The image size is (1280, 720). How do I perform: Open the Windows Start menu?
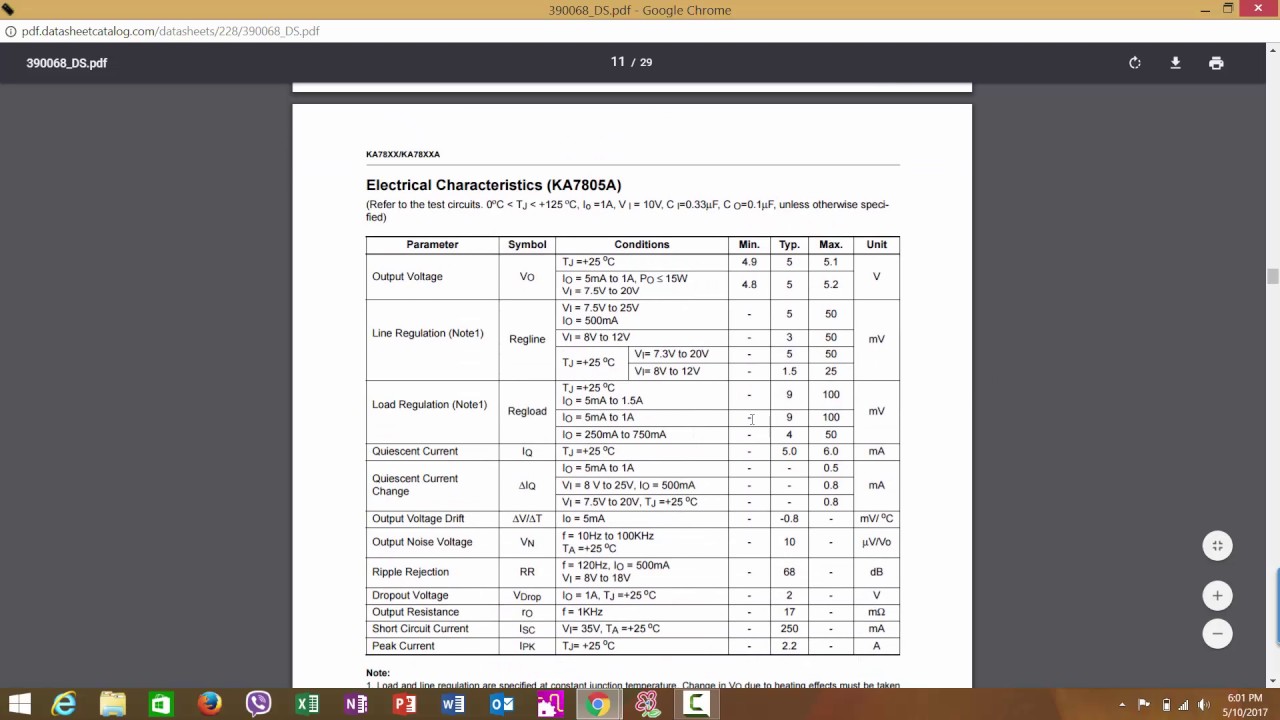[x=19, y=704]
